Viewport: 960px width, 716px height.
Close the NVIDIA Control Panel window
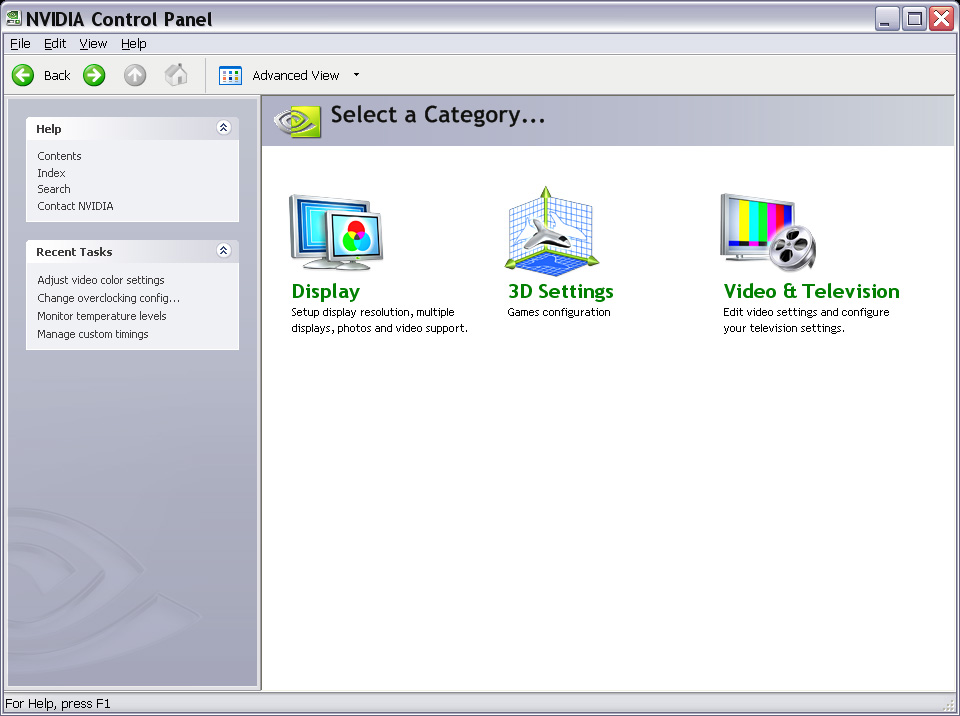(942, 18)
